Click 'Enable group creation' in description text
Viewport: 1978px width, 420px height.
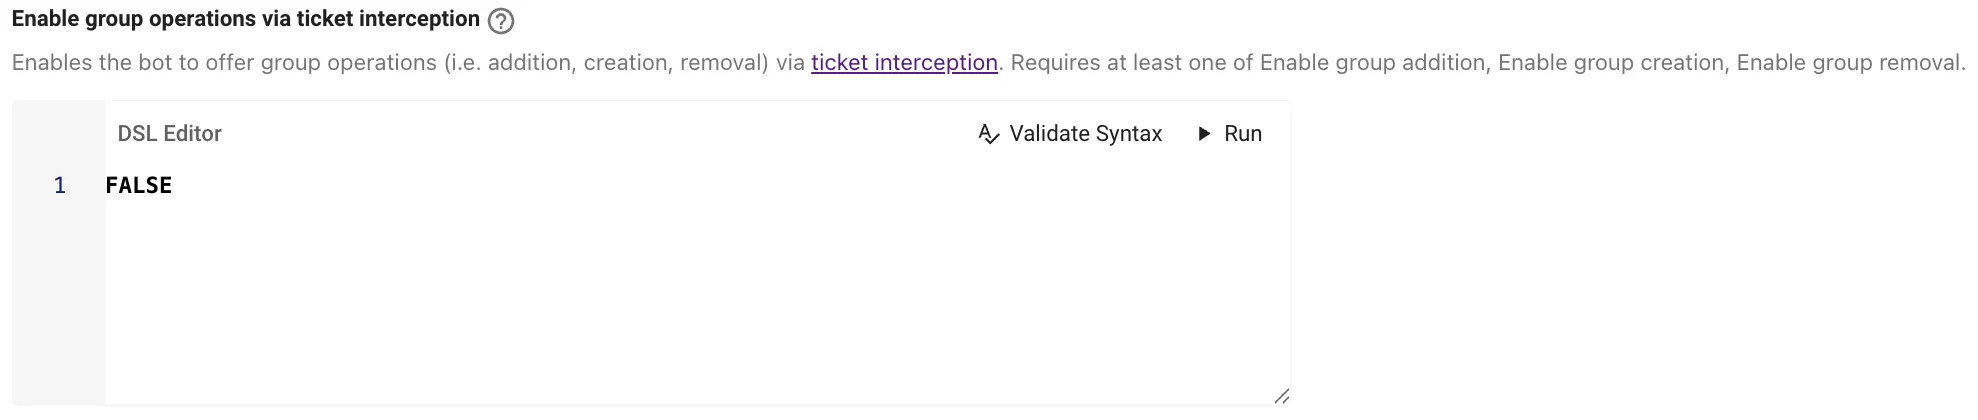[x=1611, y=63]
